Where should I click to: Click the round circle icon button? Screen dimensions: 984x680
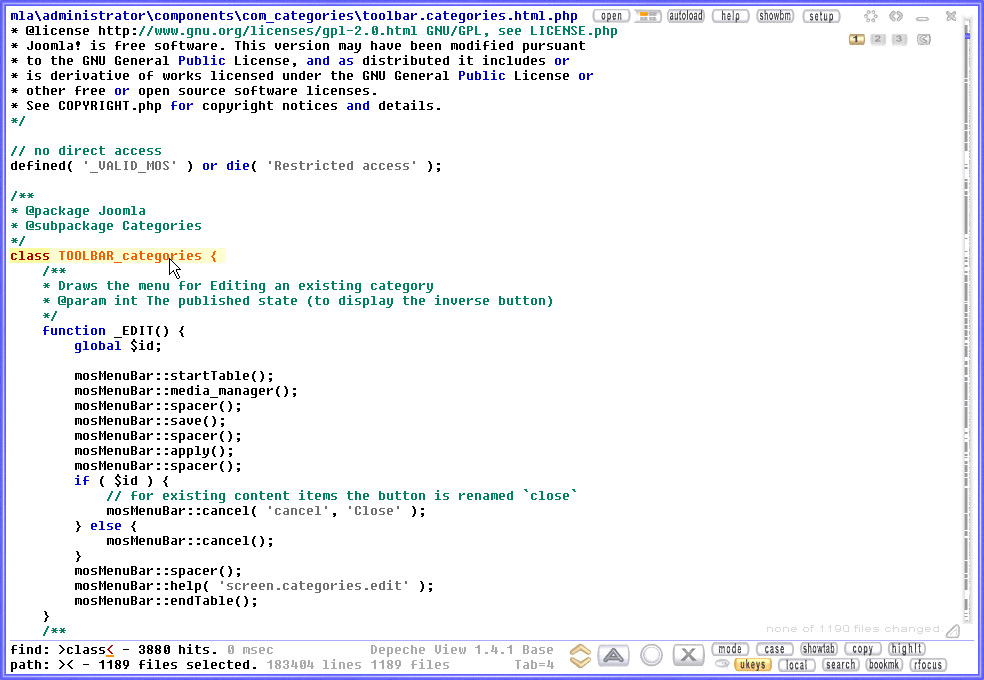[652, 656]
